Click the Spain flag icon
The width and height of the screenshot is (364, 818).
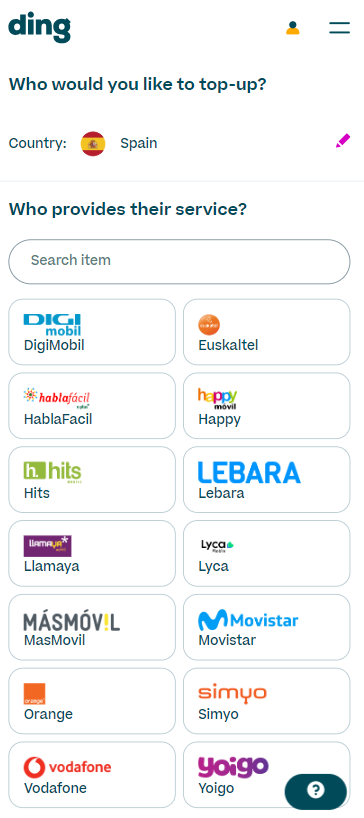(x=93, y=143)
